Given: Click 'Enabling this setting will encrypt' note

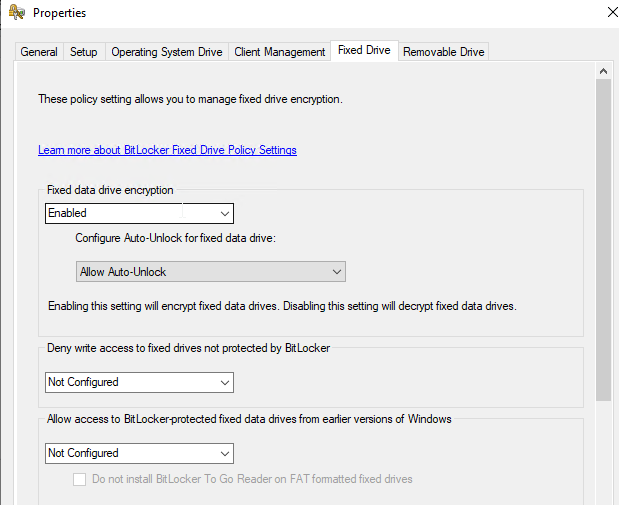Looking at the screenshot, I should pyautogui.click(x=282, y=306).
